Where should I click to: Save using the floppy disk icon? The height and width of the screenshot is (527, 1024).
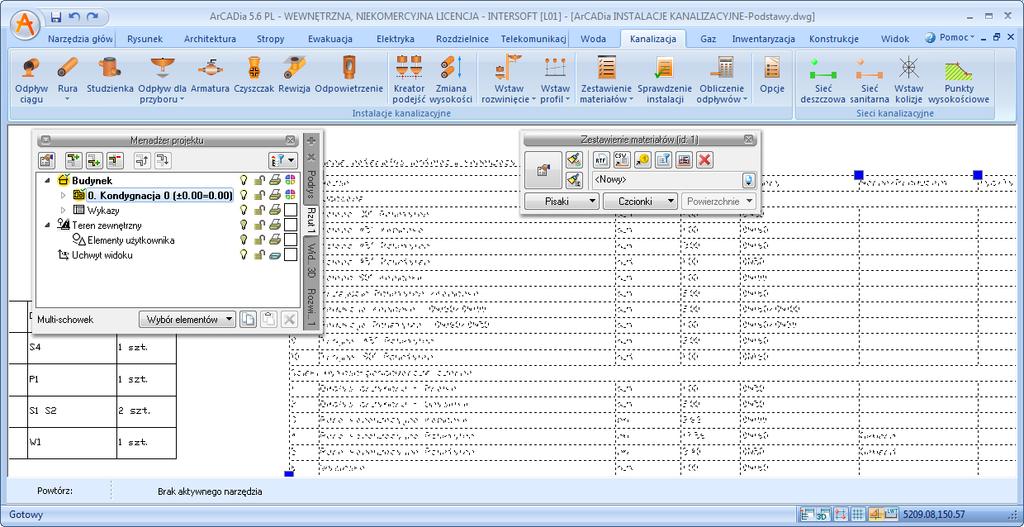click(56, 16)
